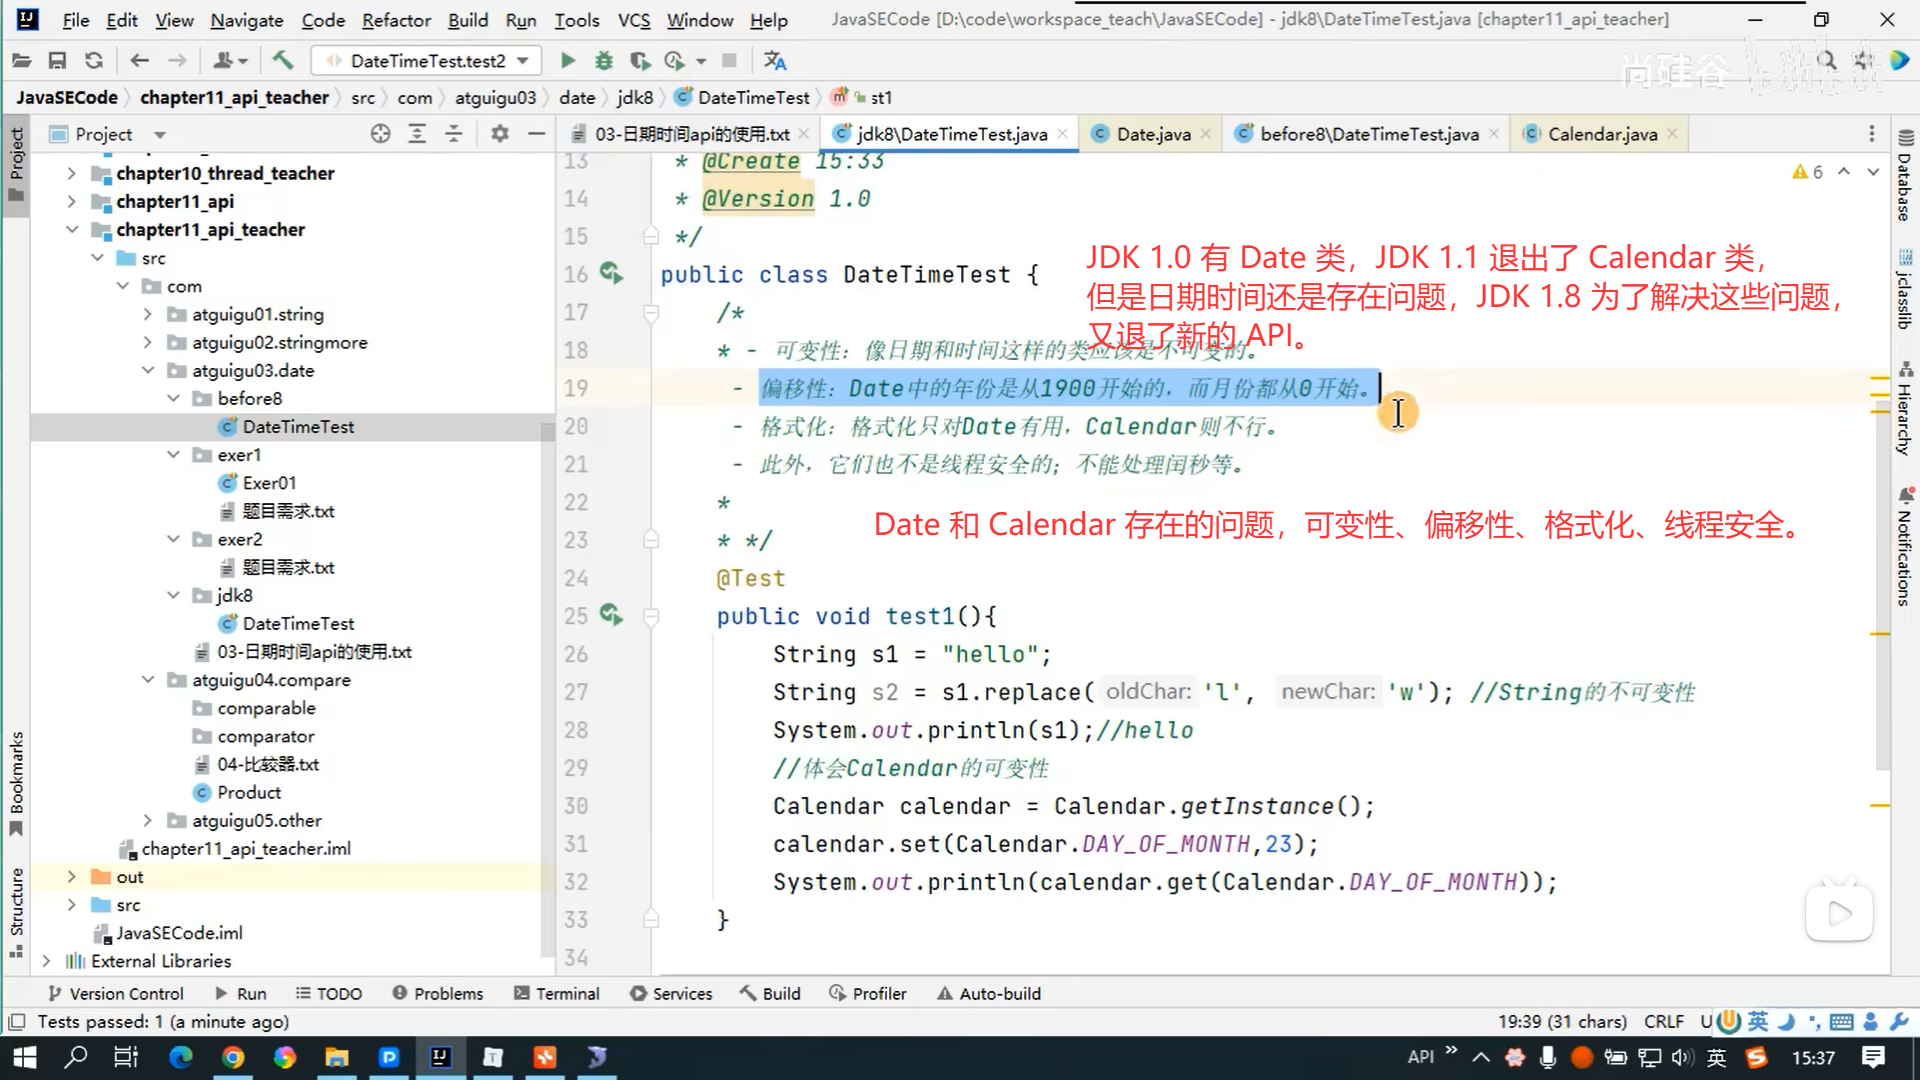Click the Debug bug icon
Image resolution: width=1920 pixels, height=1080 pixels.
point(603,61)
